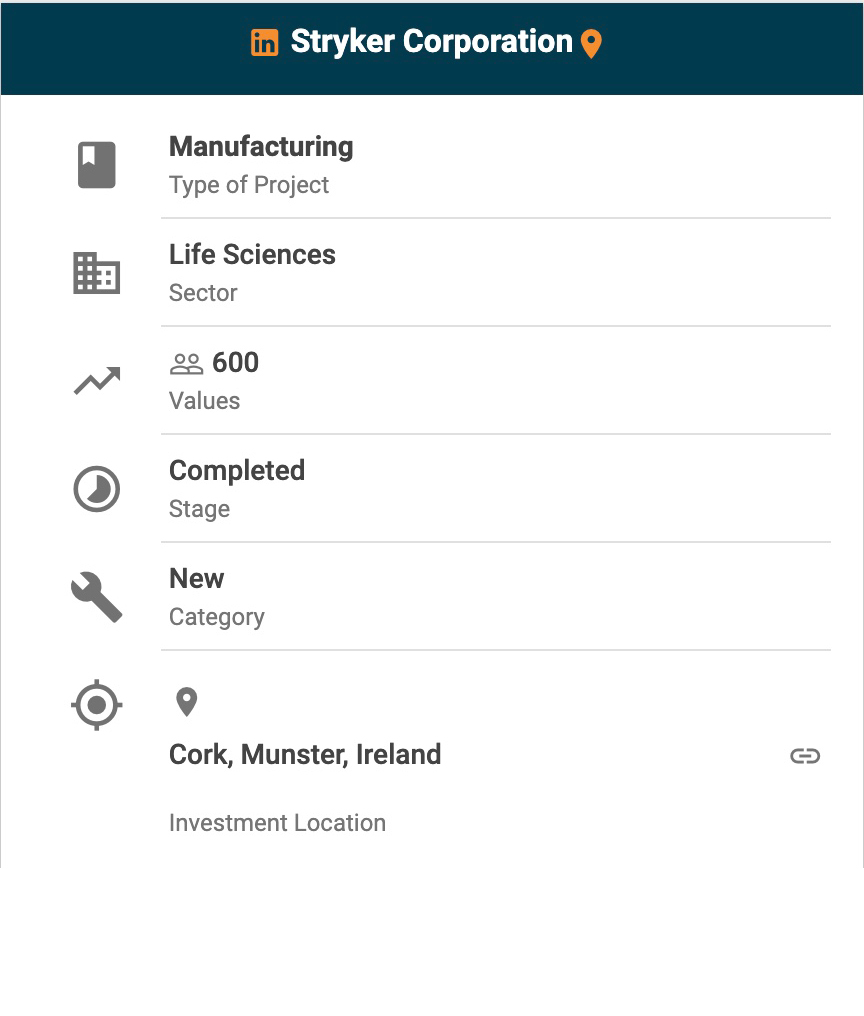Click the wrench icon for Category
Viewport: 864px width, 1016px height.
97,598
